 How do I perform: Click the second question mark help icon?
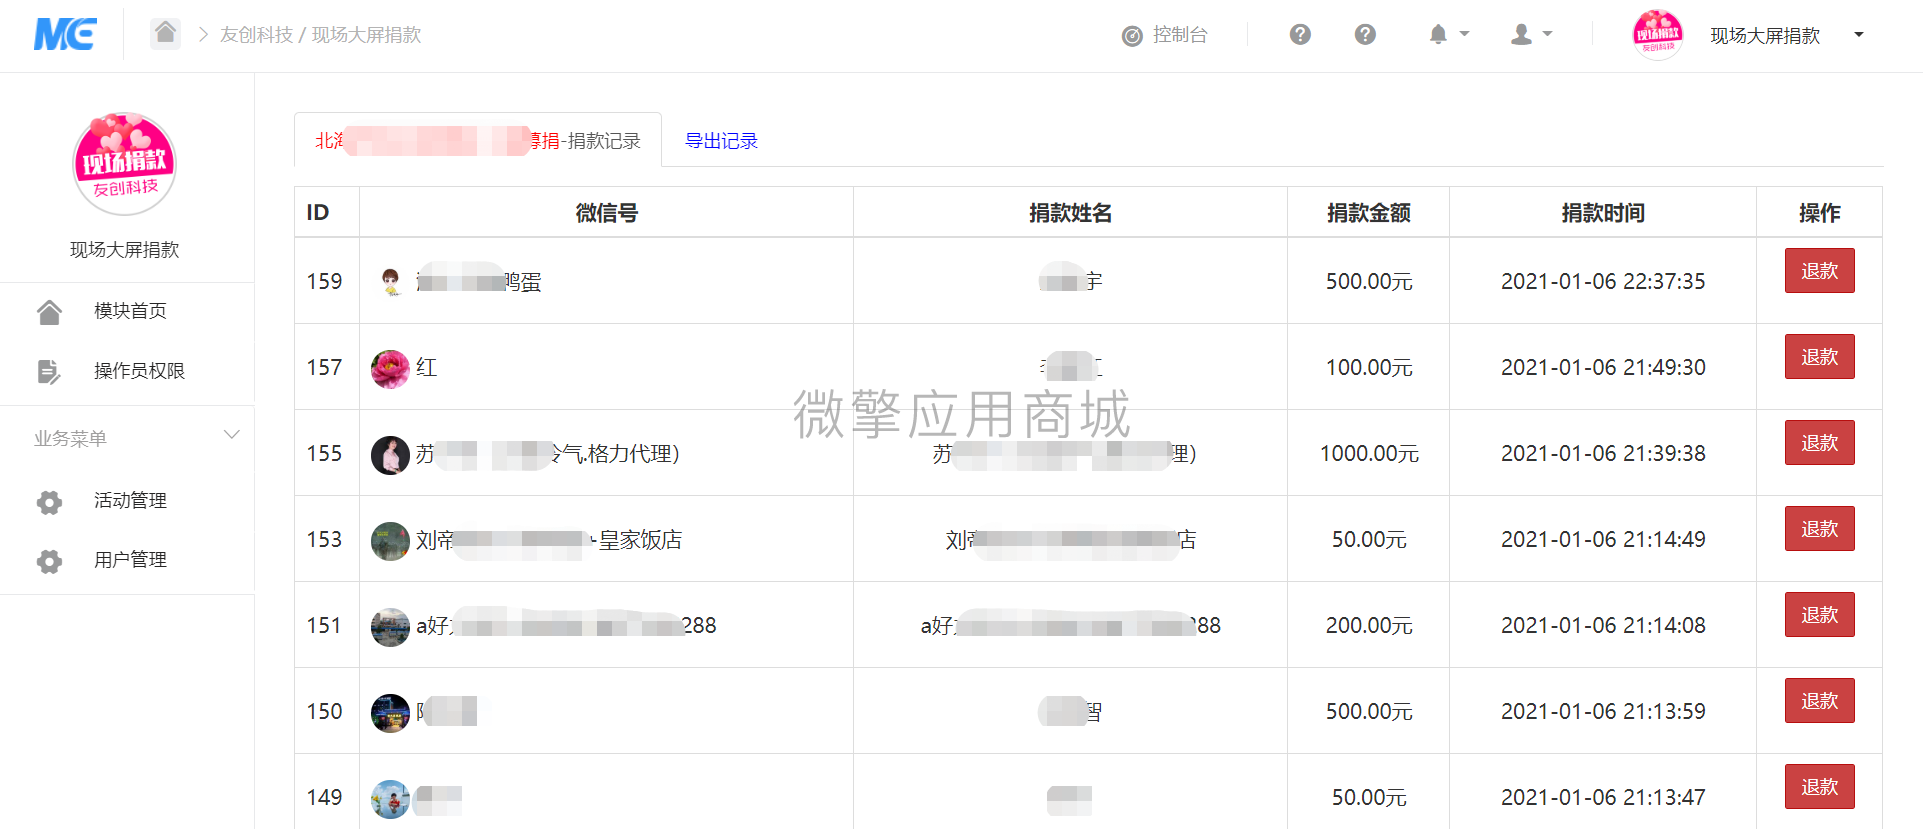coord(1365,35)
